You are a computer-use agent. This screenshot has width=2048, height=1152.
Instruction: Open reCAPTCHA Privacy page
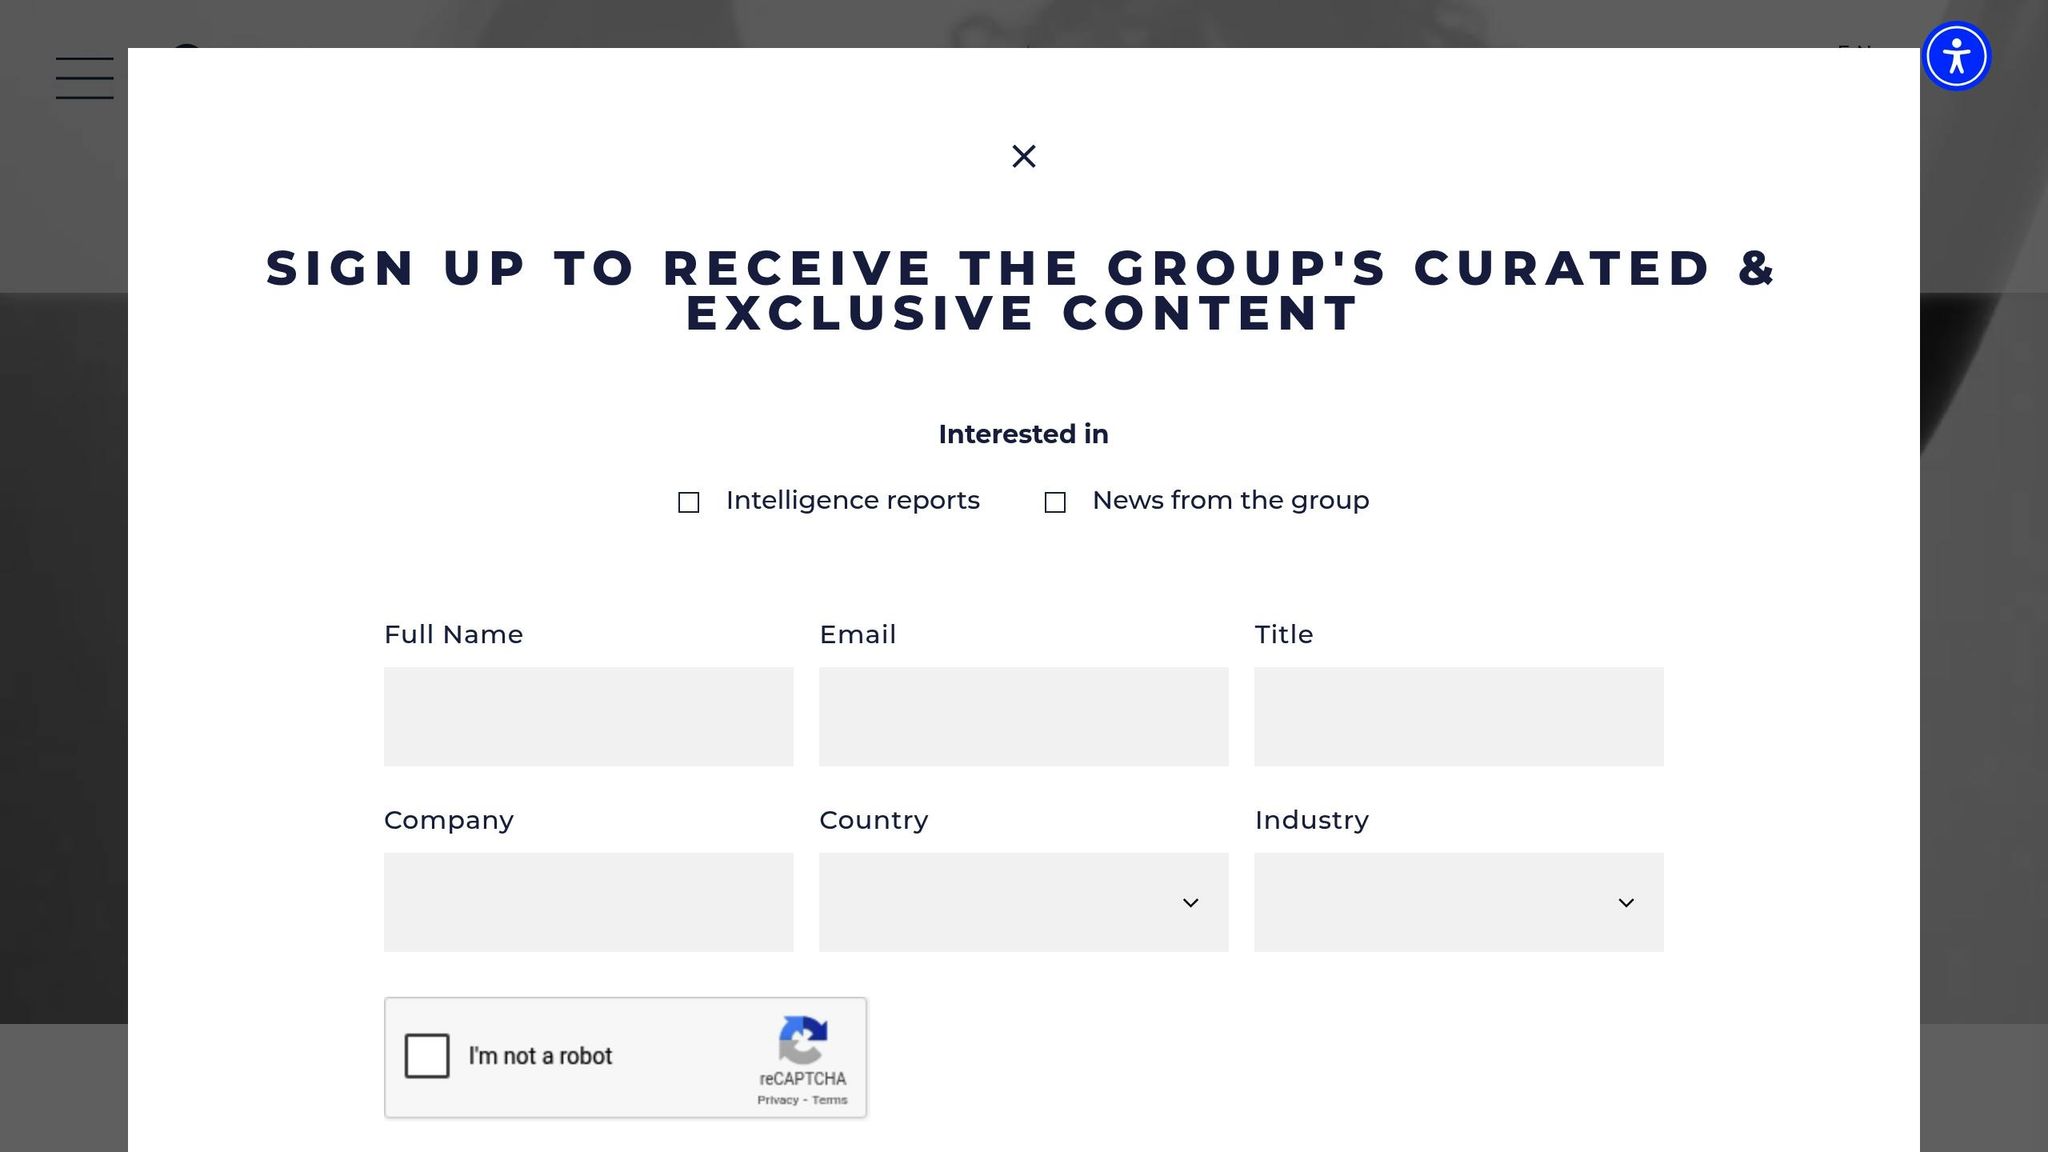tap(775, 1099)
